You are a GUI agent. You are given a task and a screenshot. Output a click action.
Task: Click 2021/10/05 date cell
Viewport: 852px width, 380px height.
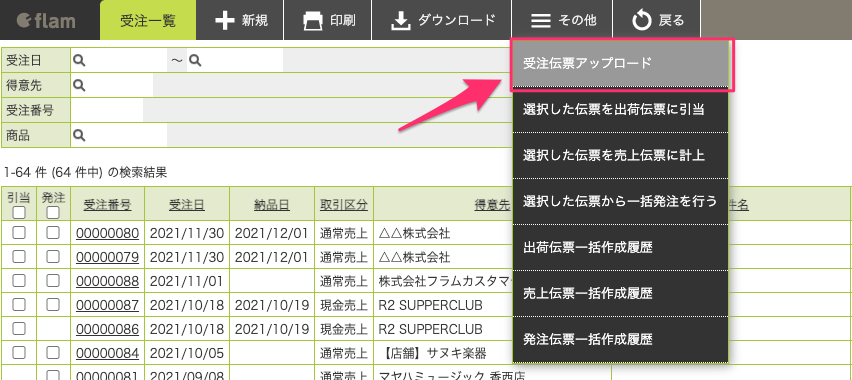pos(187,353)
